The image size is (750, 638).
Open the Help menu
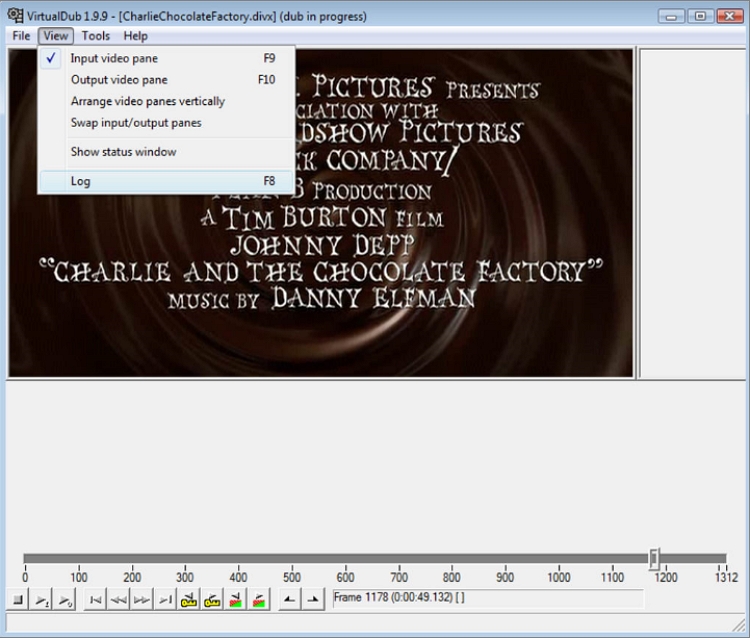coord(135,36)
